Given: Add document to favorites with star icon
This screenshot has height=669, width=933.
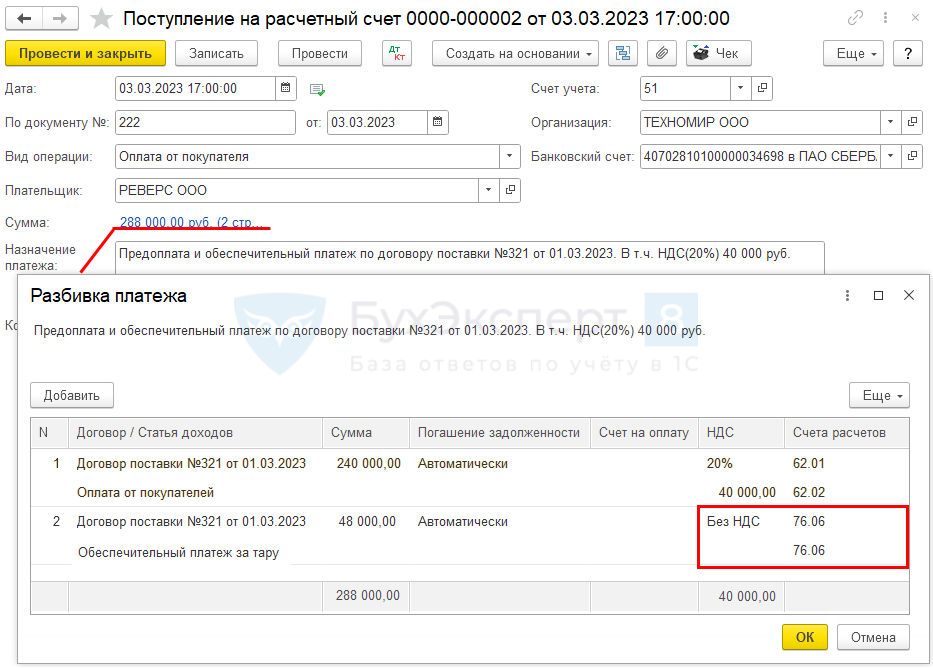Looking at the screenshot, I should (x=101, y=19).
